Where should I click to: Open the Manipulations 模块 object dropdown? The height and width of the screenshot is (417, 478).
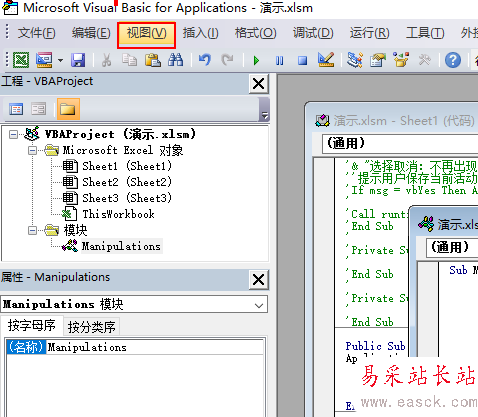[x=259, y=305]
